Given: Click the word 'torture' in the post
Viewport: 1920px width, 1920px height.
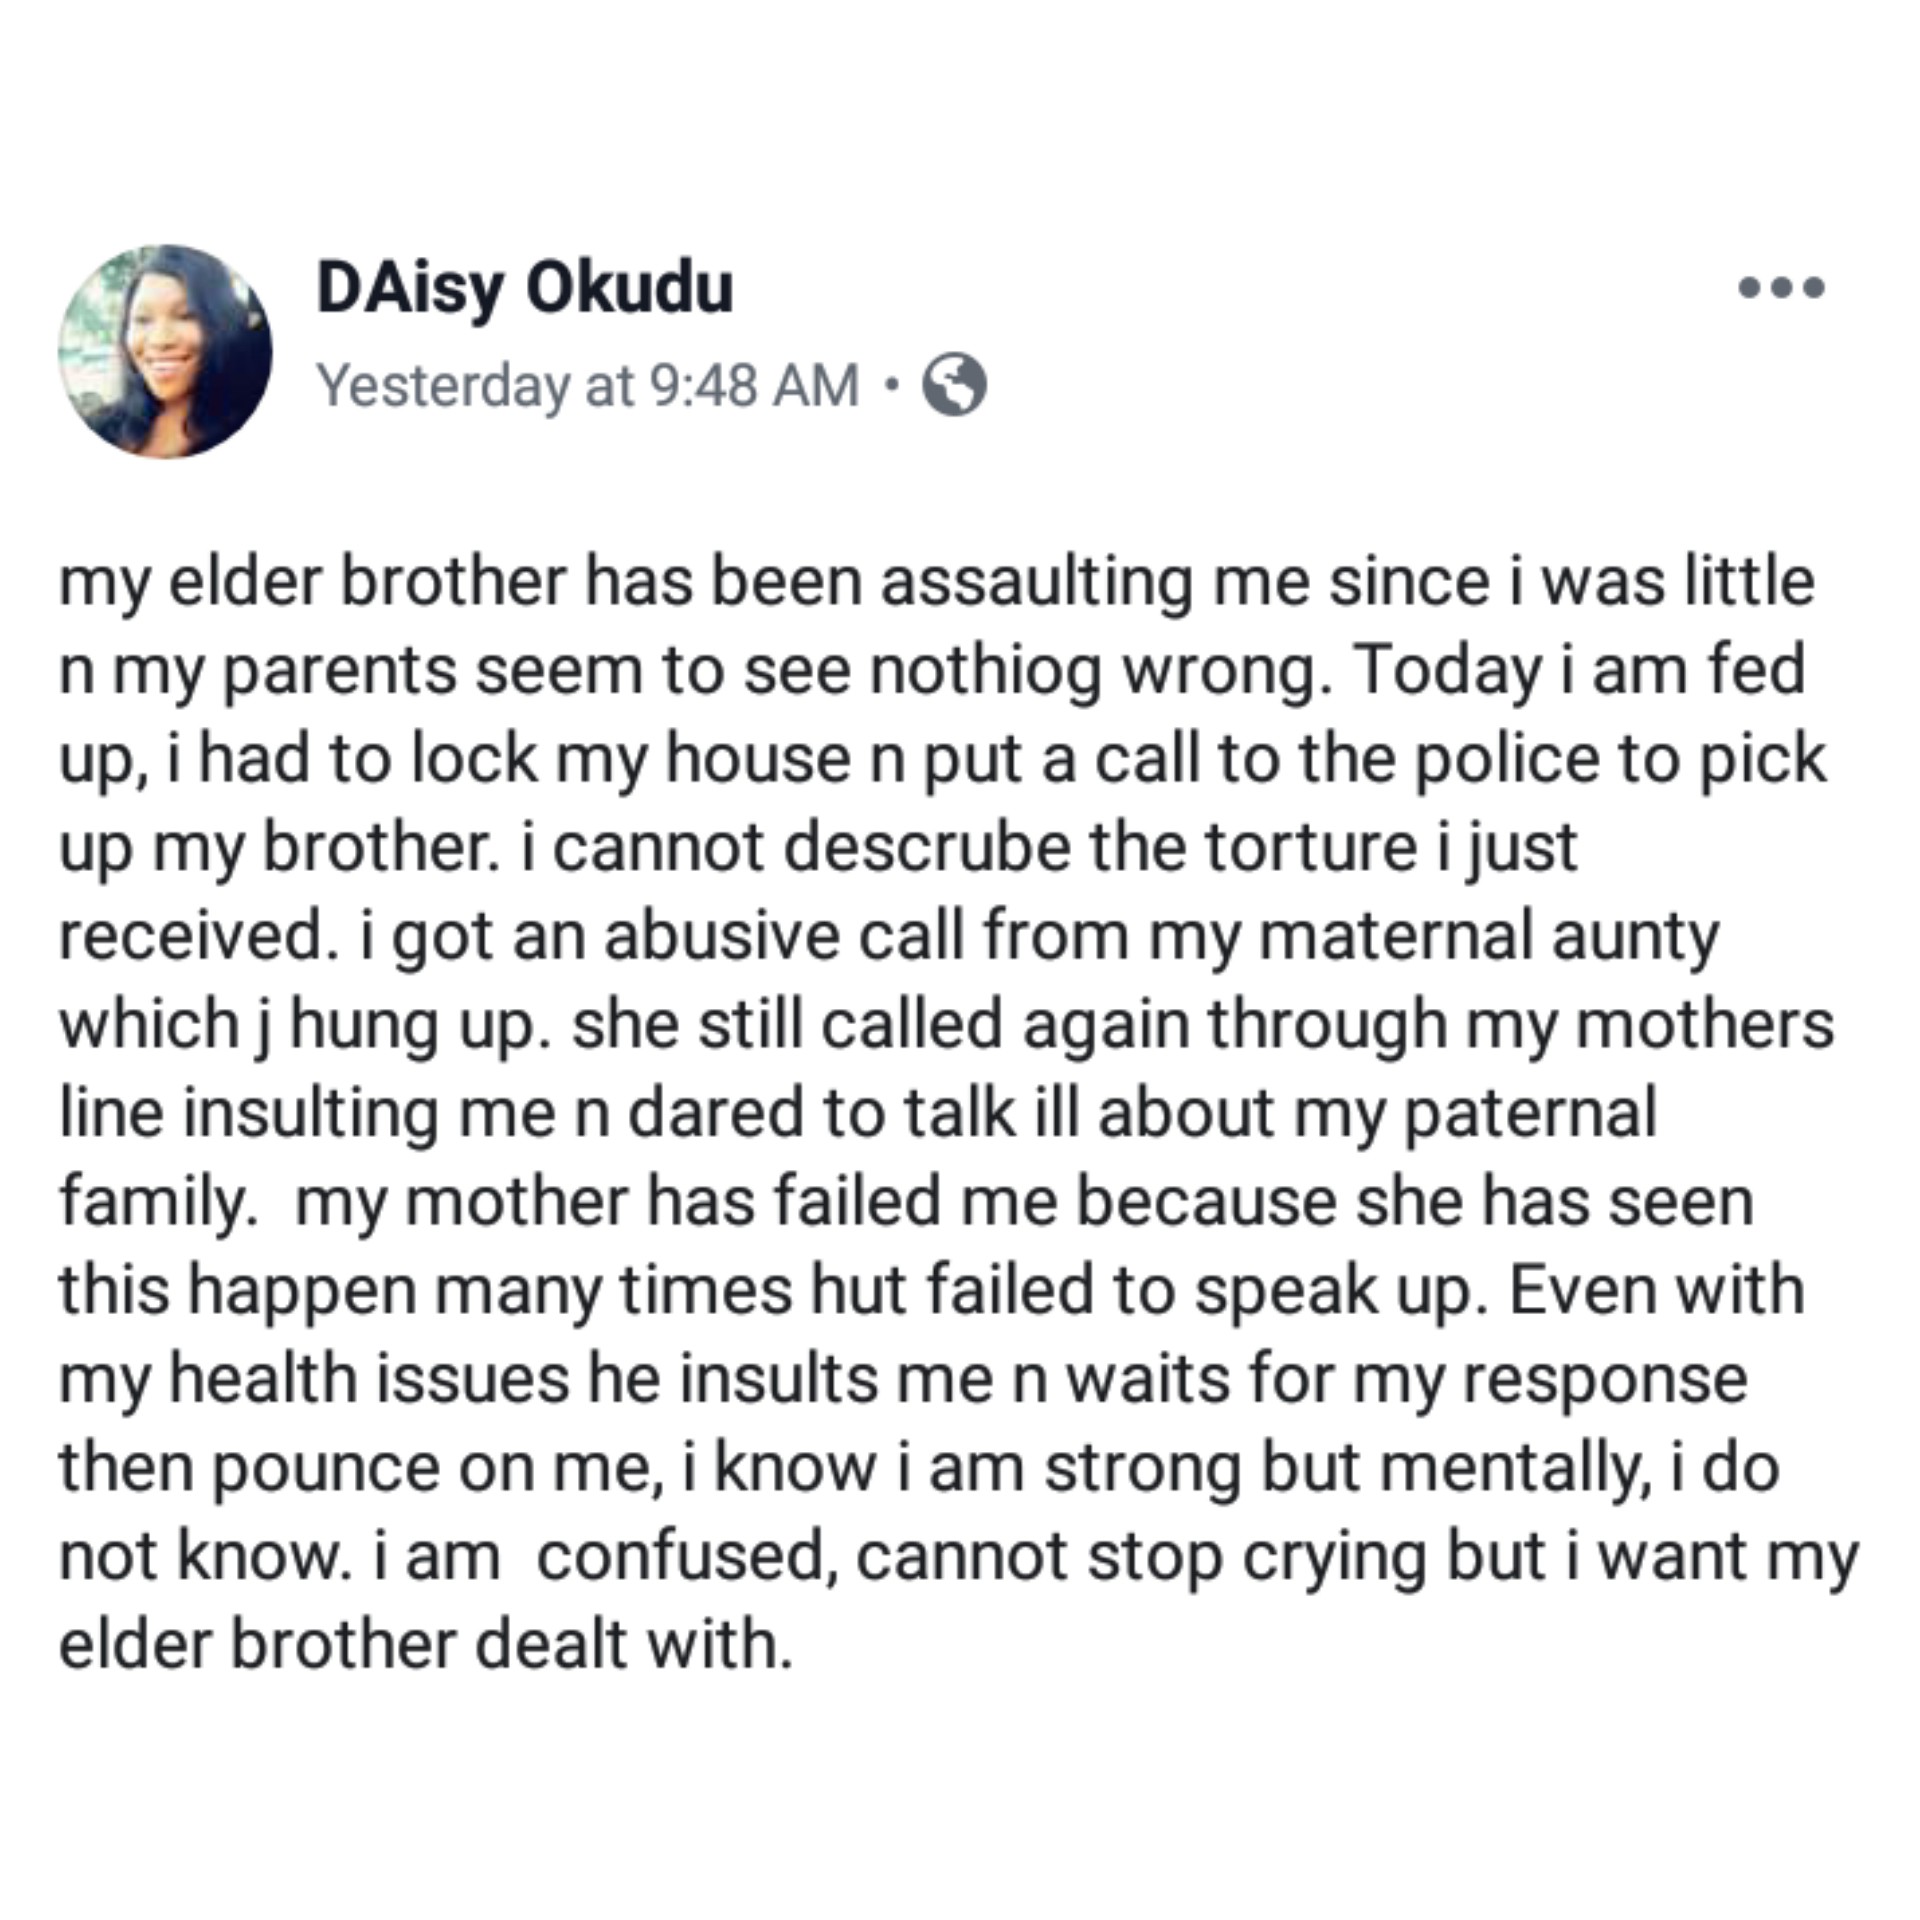Looking at the screenshot, I should click(x=1310, y=846).
